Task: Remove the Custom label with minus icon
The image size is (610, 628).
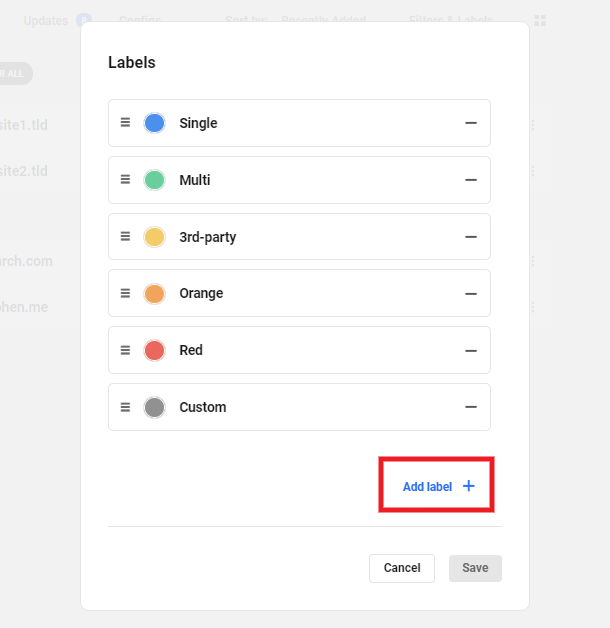Action: click(470, 407)
